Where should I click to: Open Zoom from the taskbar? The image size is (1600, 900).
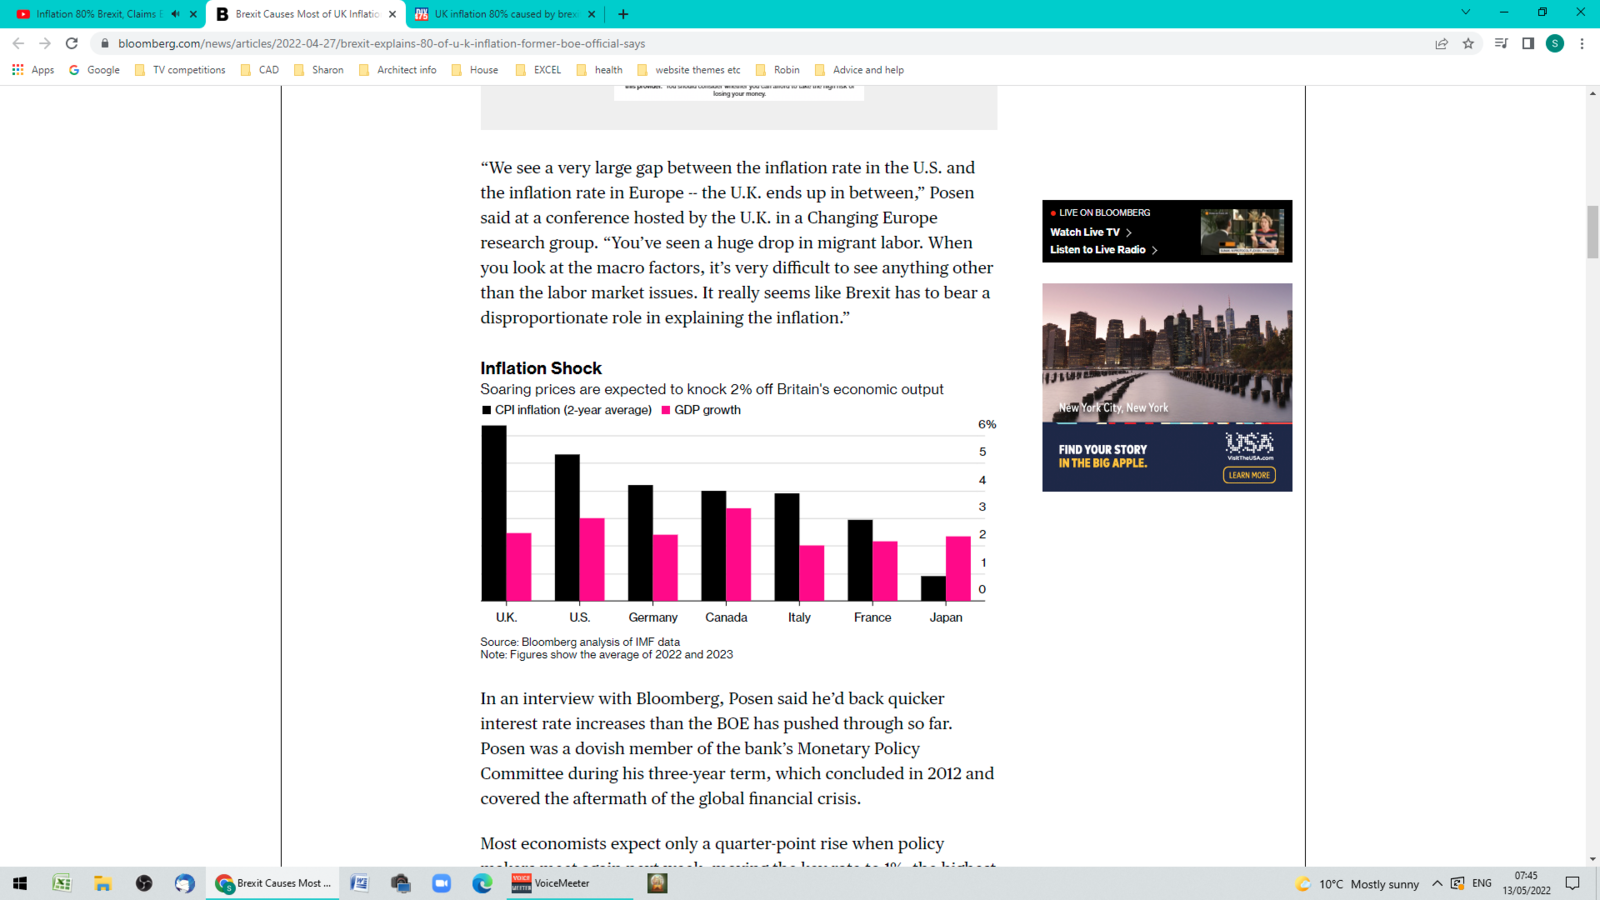[x=441, y=883]
